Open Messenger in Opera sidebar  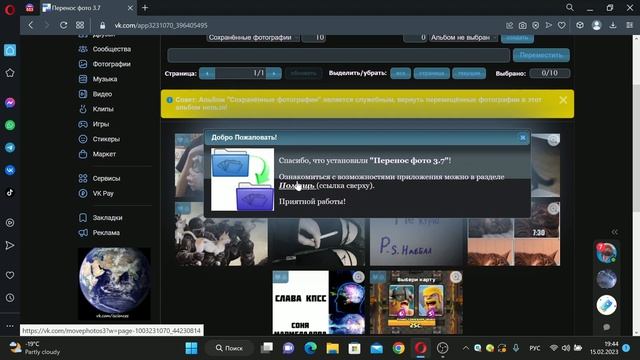10,102
